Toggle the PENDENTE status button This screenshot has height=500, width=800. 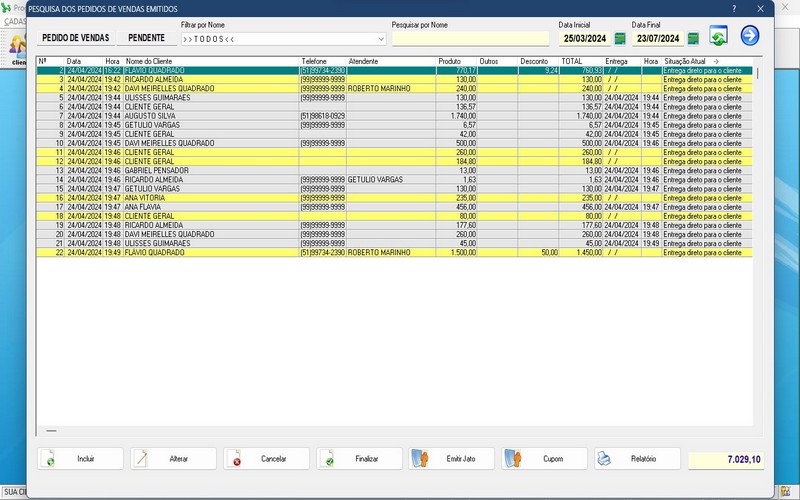pyautogui.click(x=146, y=38)
